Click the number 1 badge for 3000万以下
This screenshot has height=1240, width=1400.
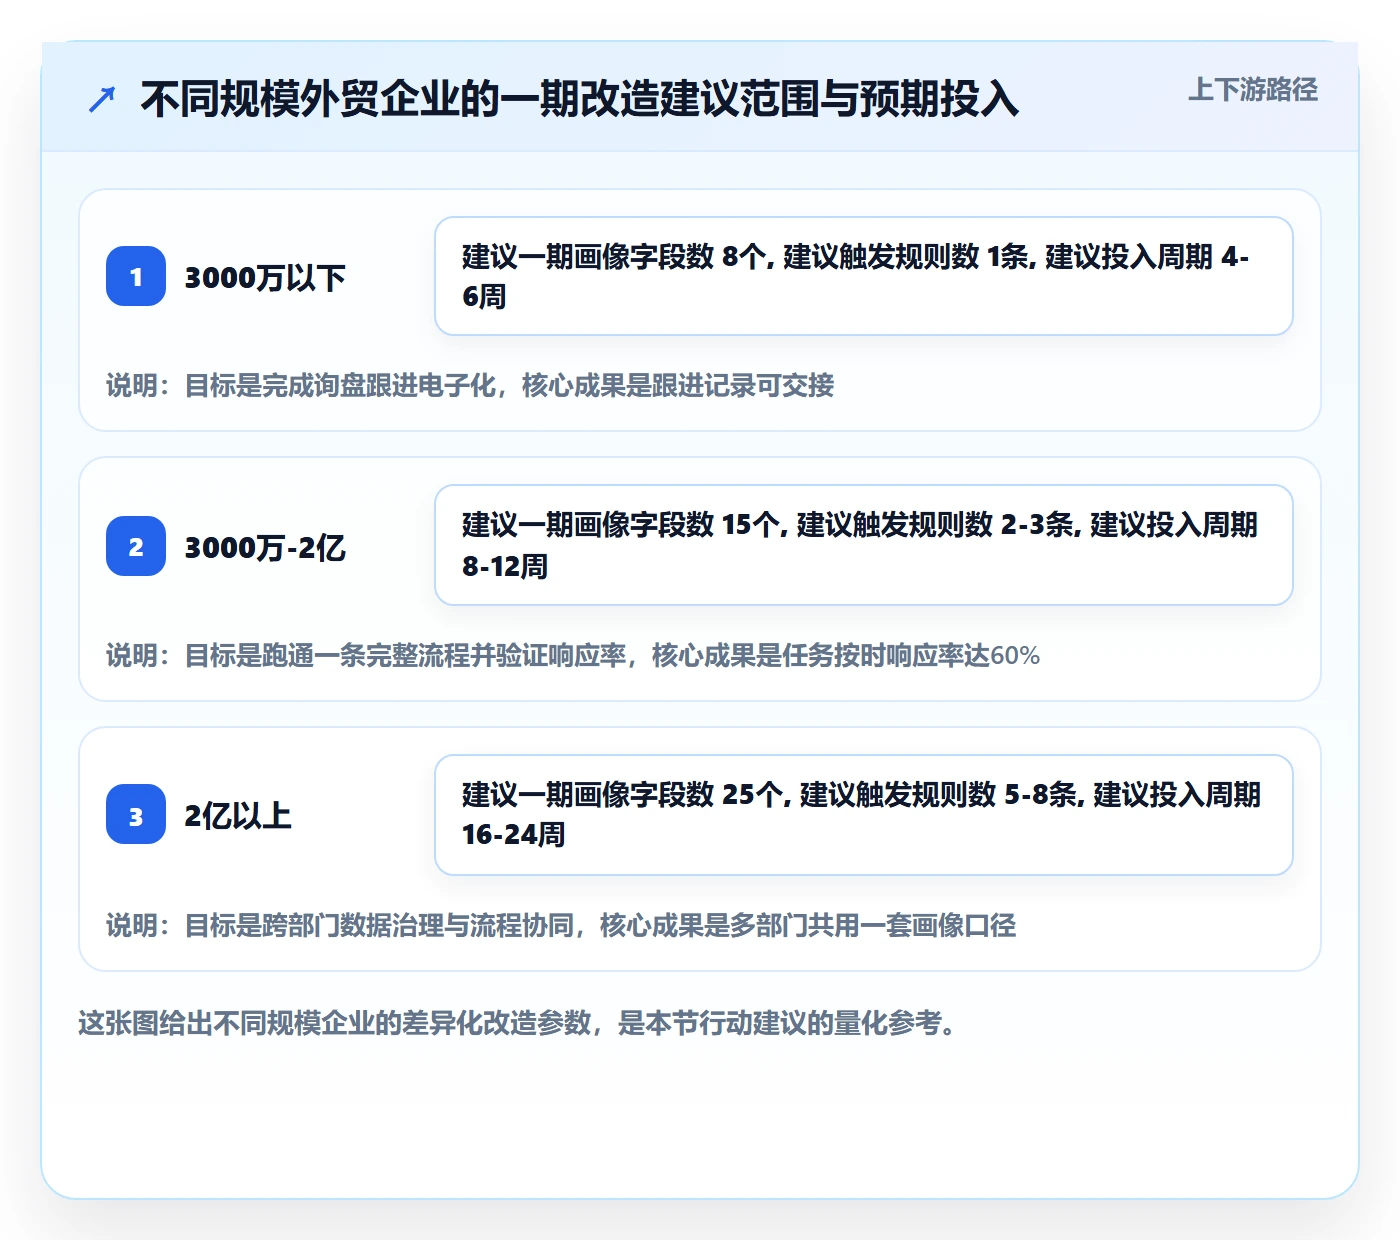tap(136, 276)
